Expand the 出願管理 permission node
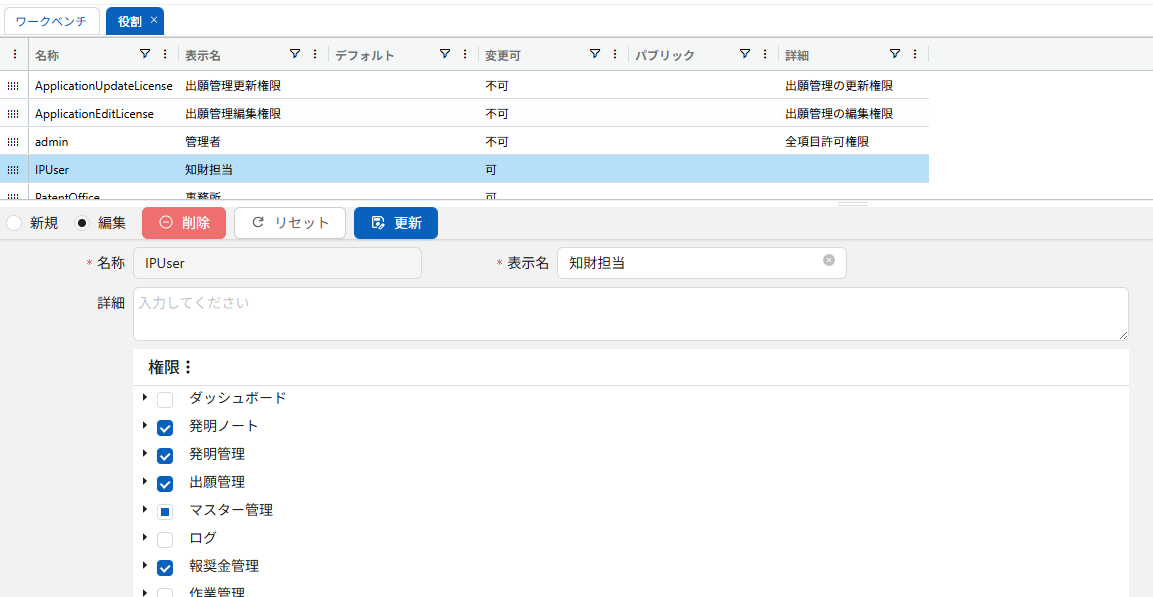Screen dimensions: 1153x597 coord(145,483)
